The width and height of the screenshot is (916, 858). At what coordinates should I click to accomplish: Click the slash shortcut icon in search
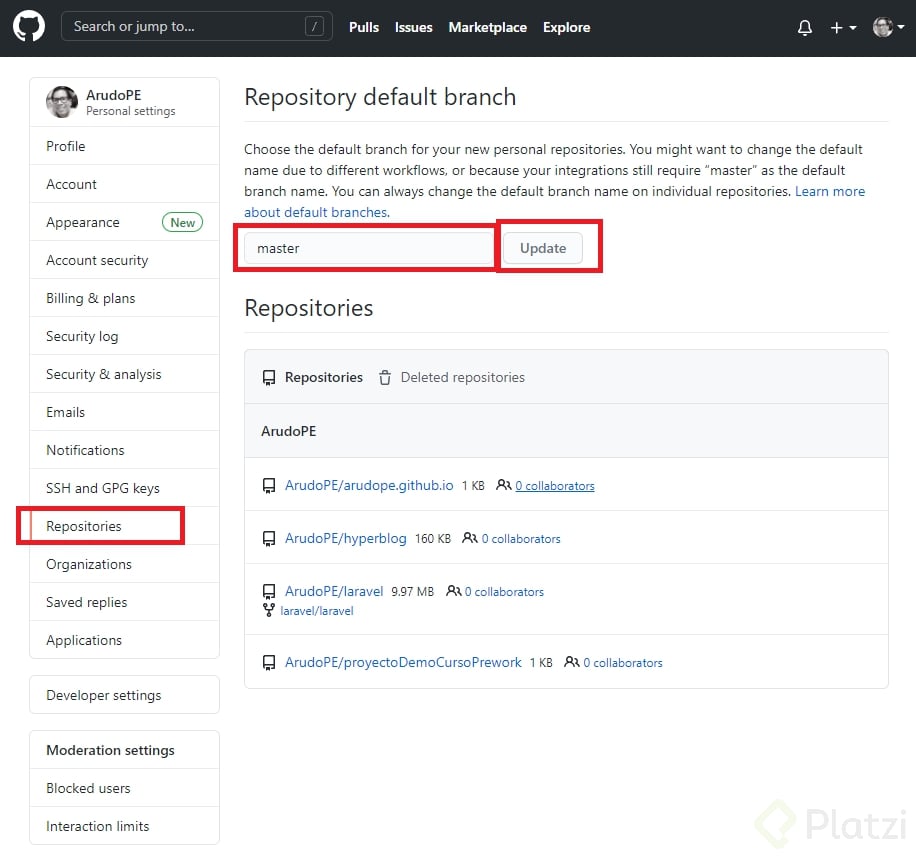(x=315, y=27)
